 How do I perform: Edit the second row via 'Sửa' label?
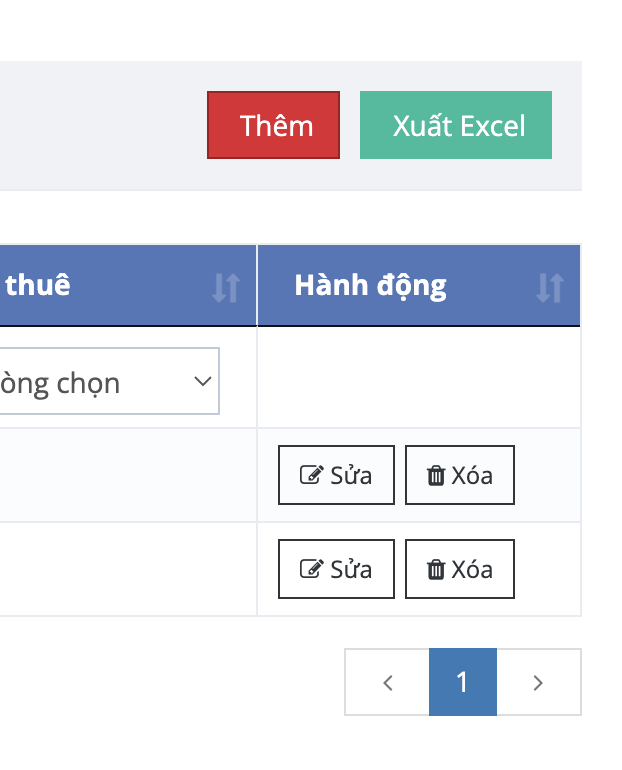(x=351, y=569)
